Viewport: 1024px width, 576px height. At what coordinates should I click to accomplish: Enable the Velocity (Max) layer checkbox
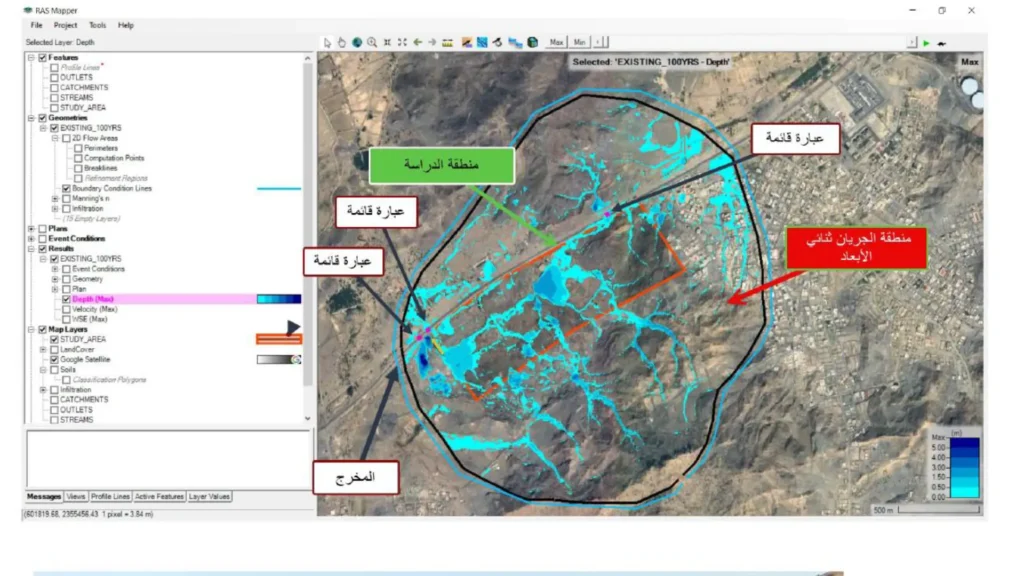pyautogui.click(x=66, y=309)
